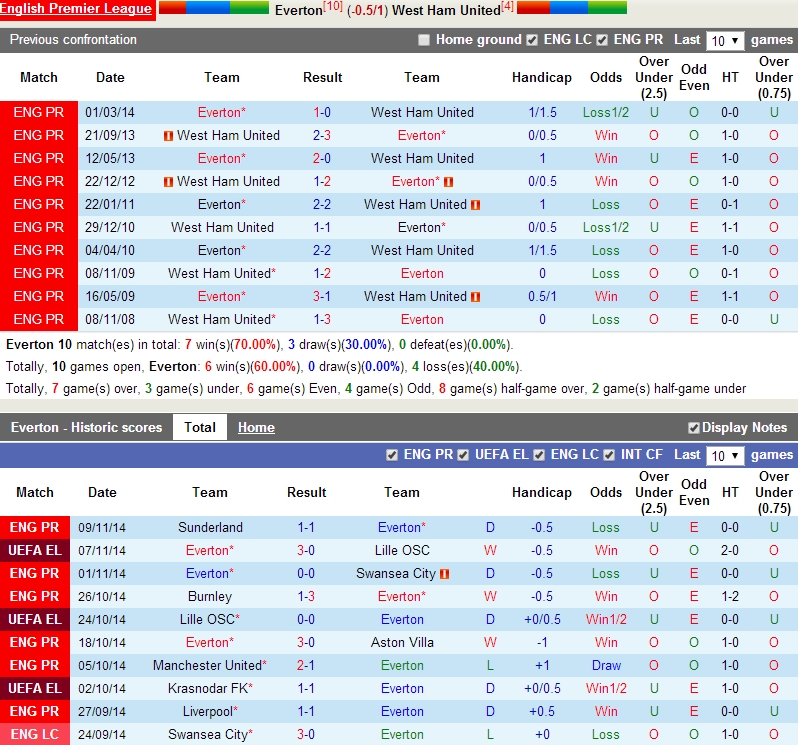Click red card icon next to Everton 22/12/12
Image resolution: width=798 pixels, height=745 pixels.
click(448, 182)
